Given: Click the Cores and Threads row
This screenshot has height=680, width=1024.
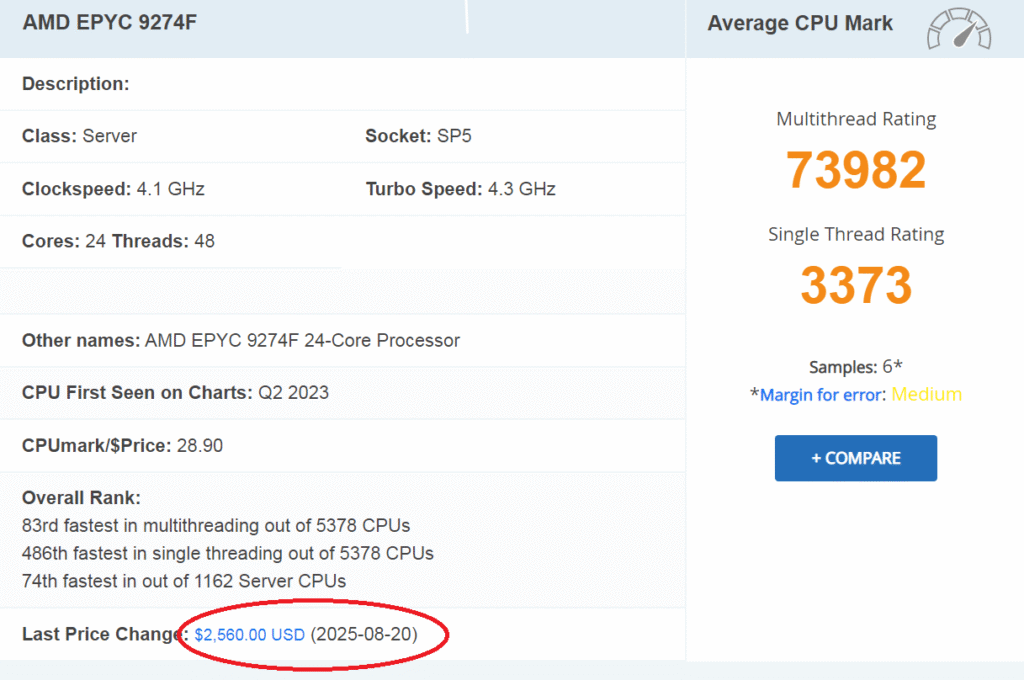Looking at the screenshot, I should pos(118,241).
